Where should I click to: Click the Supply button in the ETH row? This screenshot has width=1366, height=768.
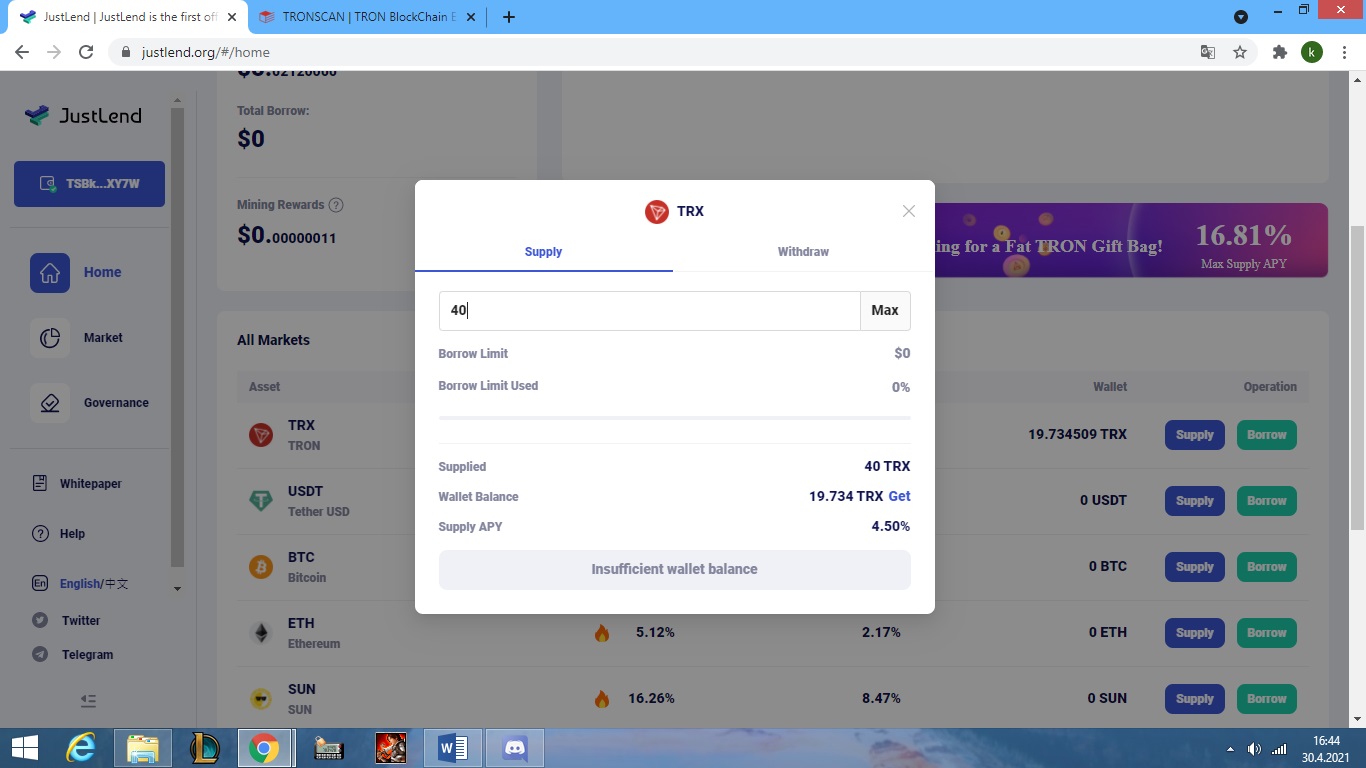pyautogui.click(x=1195, y=633)
